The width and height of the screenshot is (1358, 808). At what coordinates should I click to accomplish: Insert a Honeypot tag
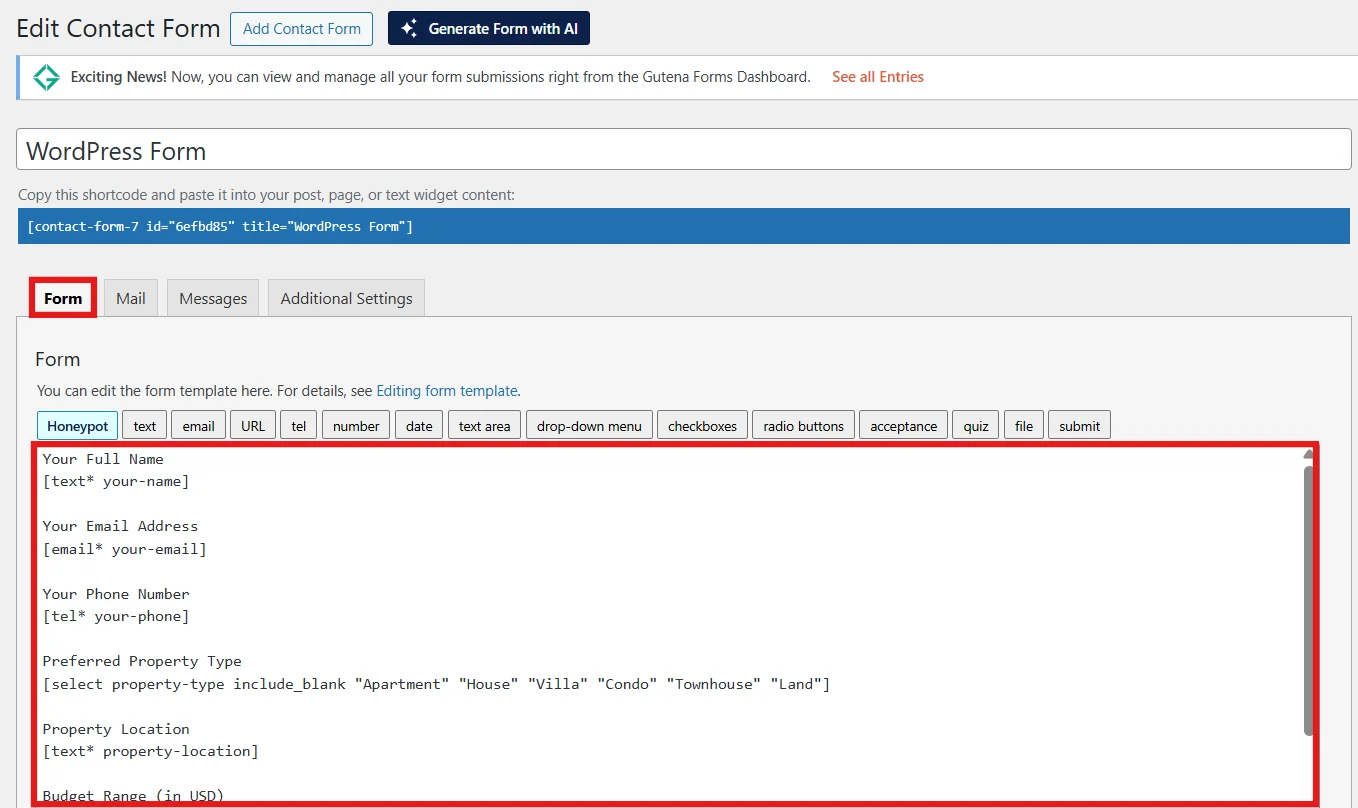point(78,426)
